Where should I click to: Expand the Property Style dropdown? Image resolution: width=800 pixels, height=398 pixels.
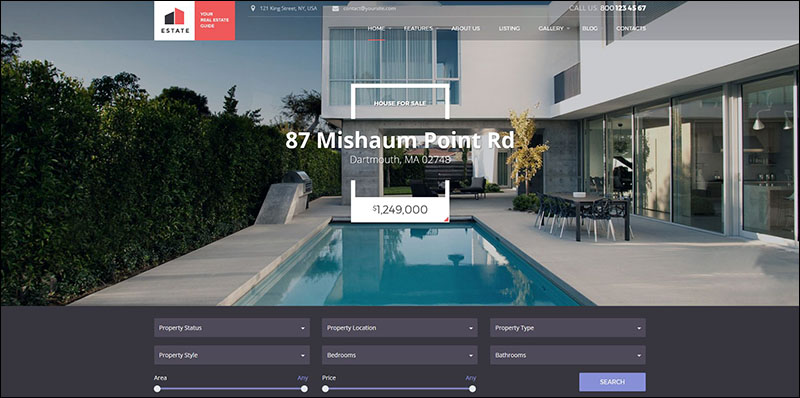(232, 355)
